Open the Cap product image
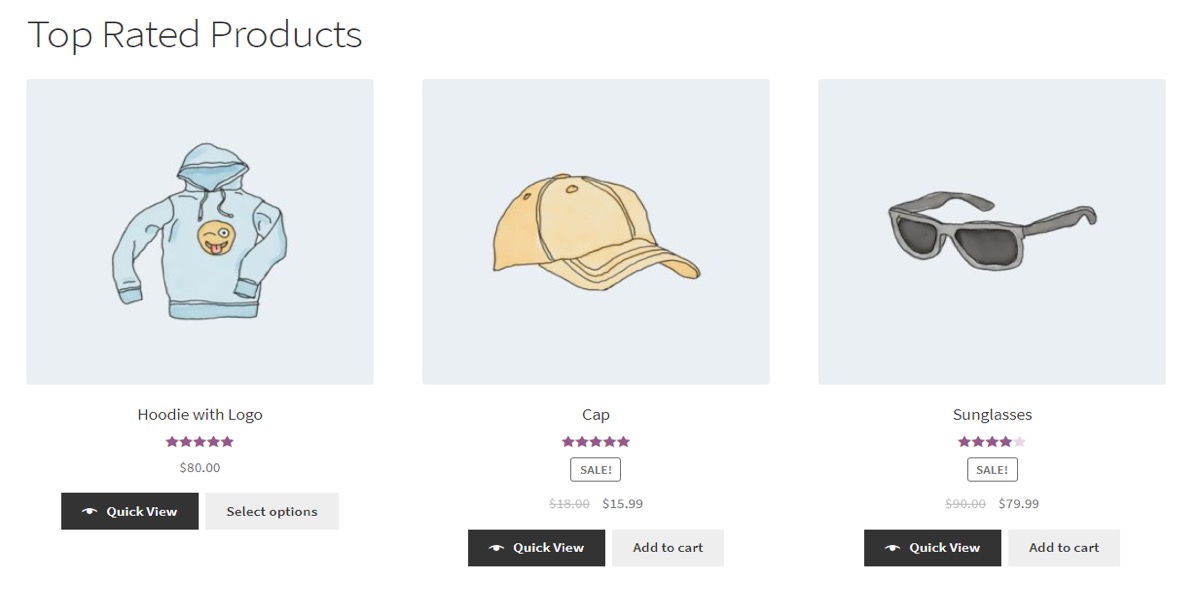The height and width of the screenshot is (600, 1200). pos(596,232)
